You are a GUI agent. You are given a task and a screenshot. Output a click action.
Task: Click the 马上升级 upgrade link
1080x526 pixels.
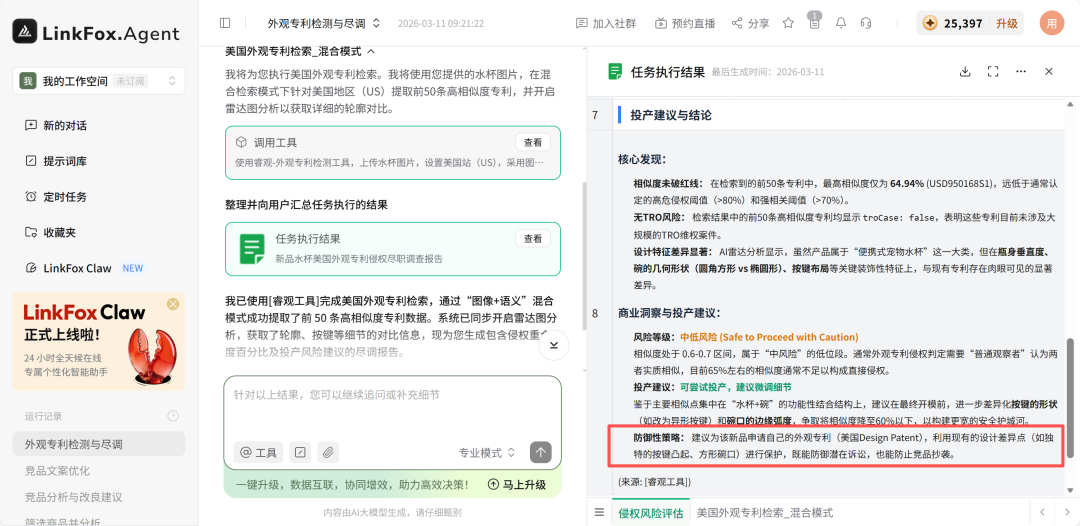[x=516, y=484]
